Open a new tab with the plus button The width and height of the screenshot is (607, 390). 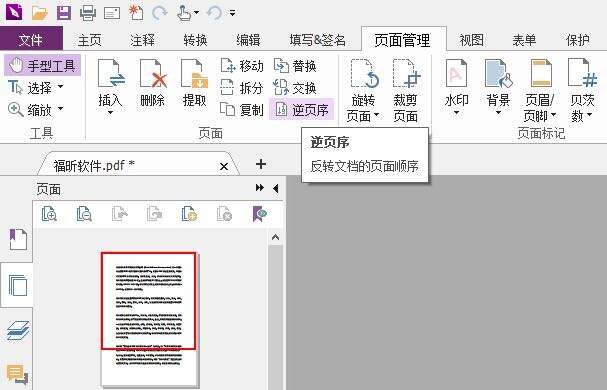[261, 164]
